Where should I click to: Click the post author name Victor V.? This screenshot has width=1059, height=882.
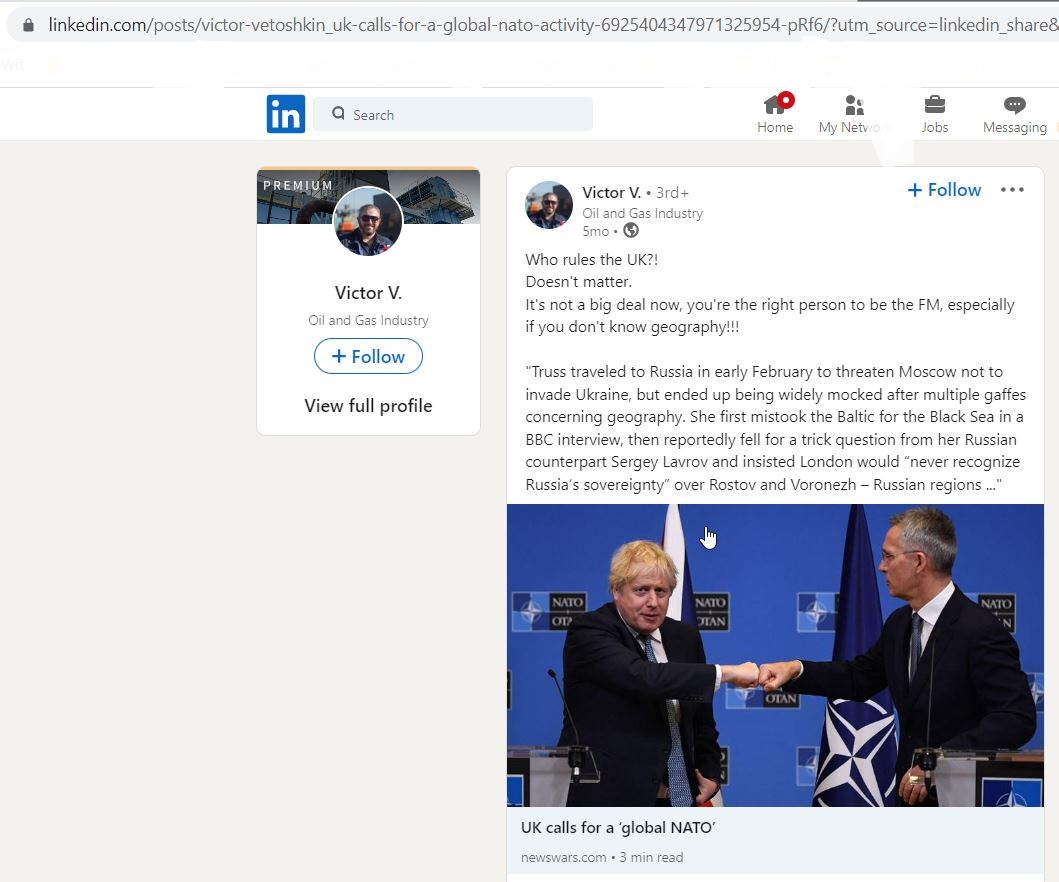611,193
